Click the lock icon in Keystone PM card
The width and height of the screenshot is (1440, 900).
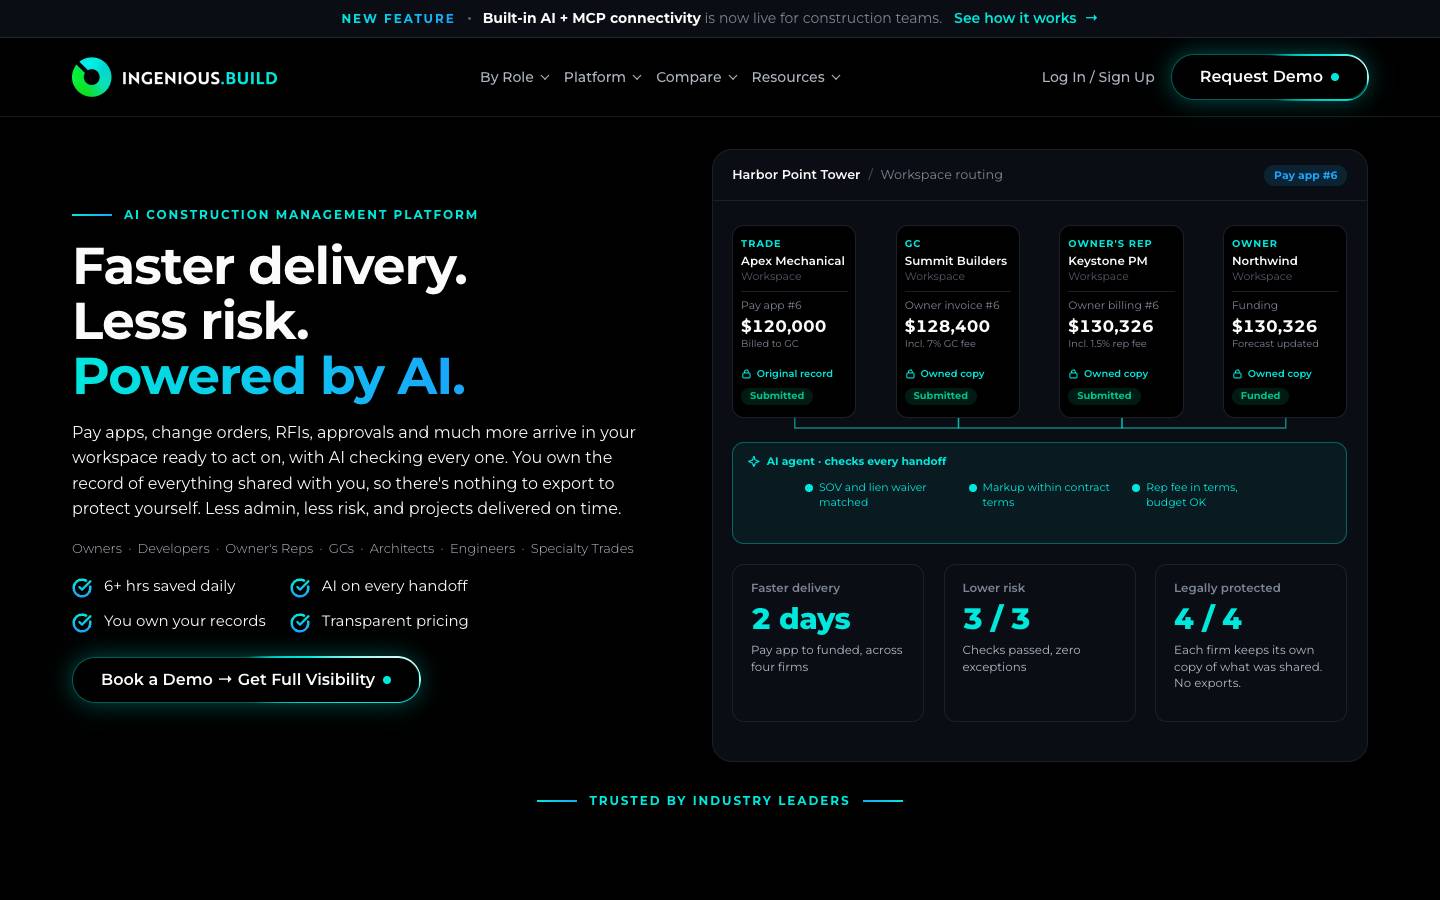[1073, 374]
